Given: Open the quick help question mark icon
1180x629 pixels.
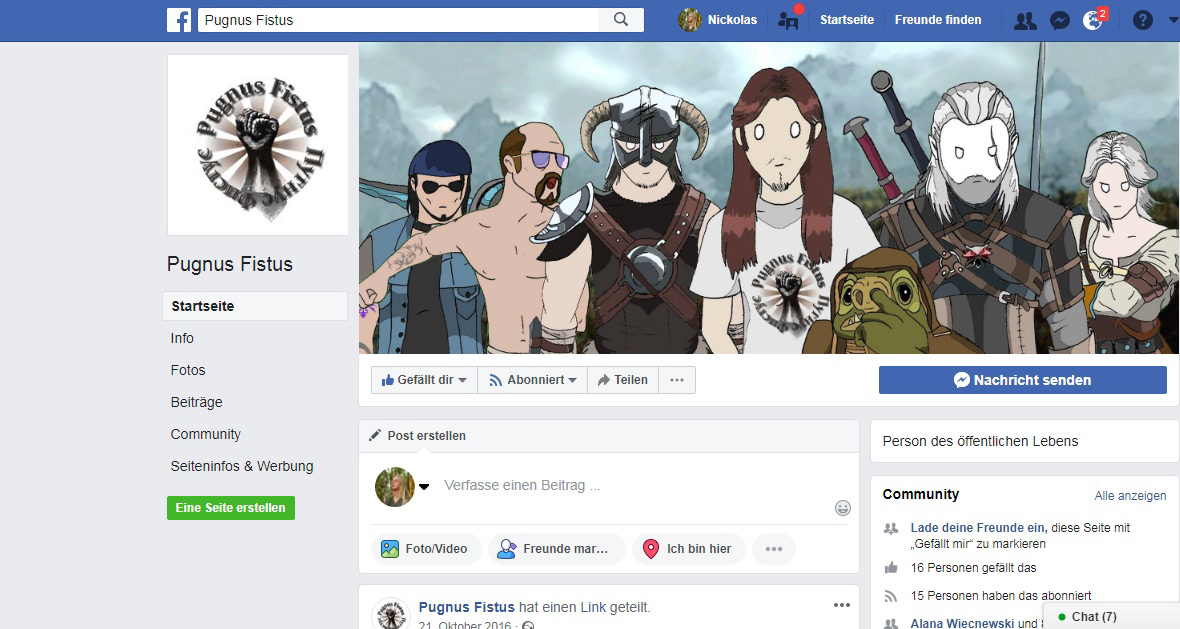Looking at the screenshot, I should (1142, 20).
